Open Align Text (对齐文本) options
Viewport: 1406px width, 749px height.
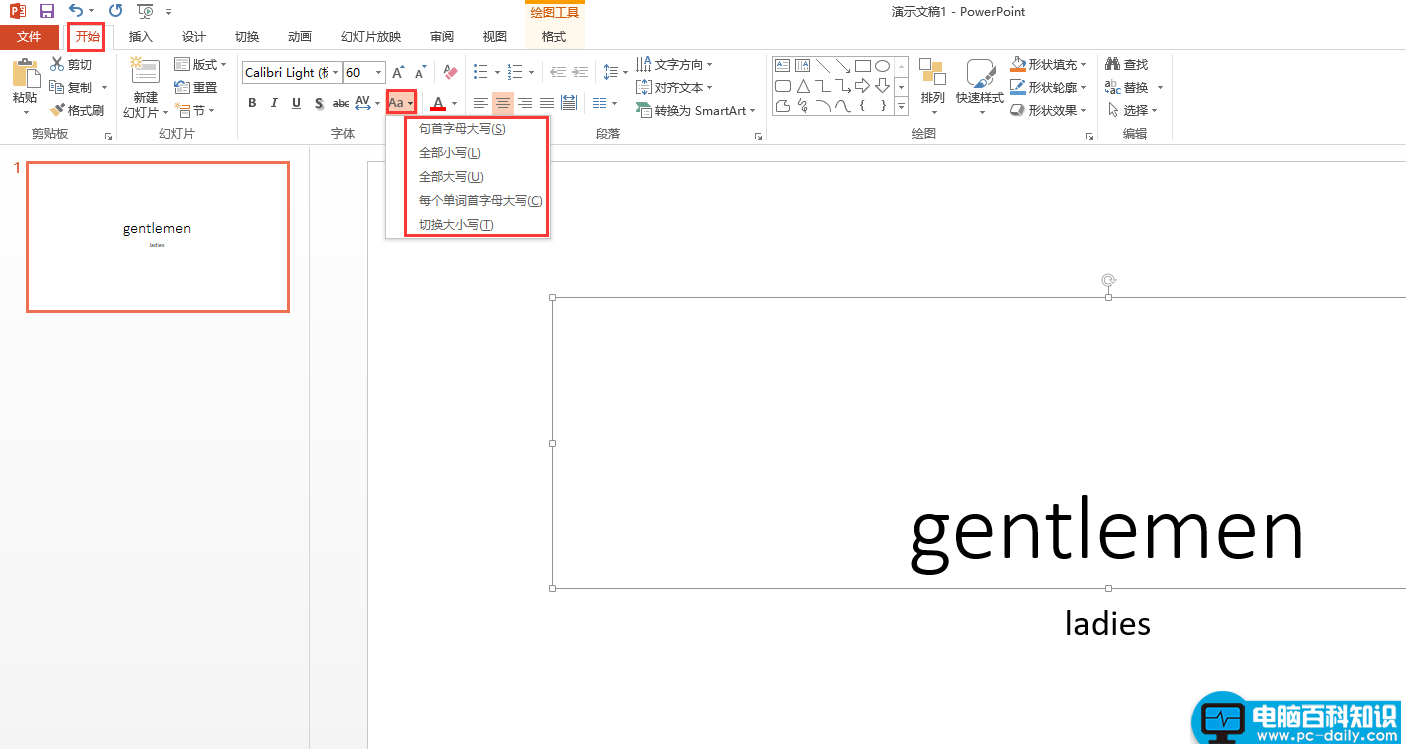[x=675, y=87]
